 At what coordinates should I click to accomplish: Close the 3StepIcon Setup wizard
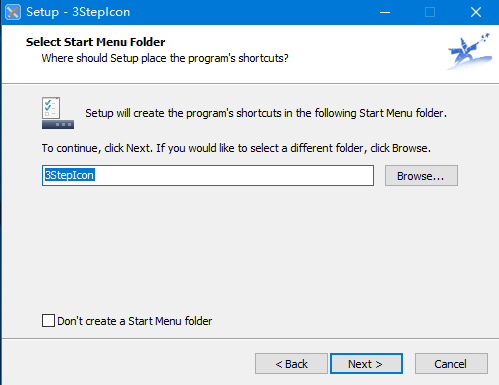pyautogui.click(x=476, y=12)
